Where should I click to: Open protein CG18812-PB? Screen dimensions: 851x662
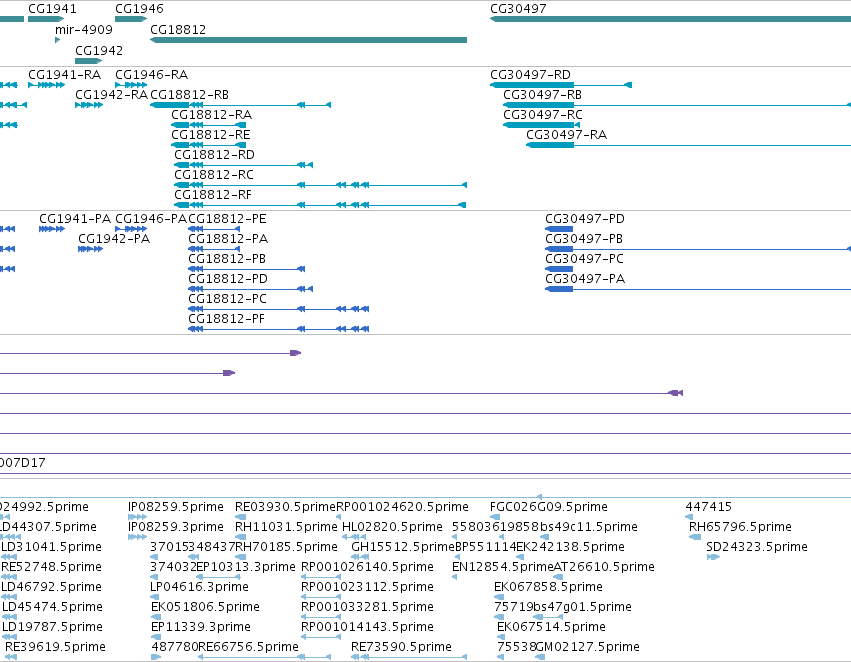[x=227, y=259]
